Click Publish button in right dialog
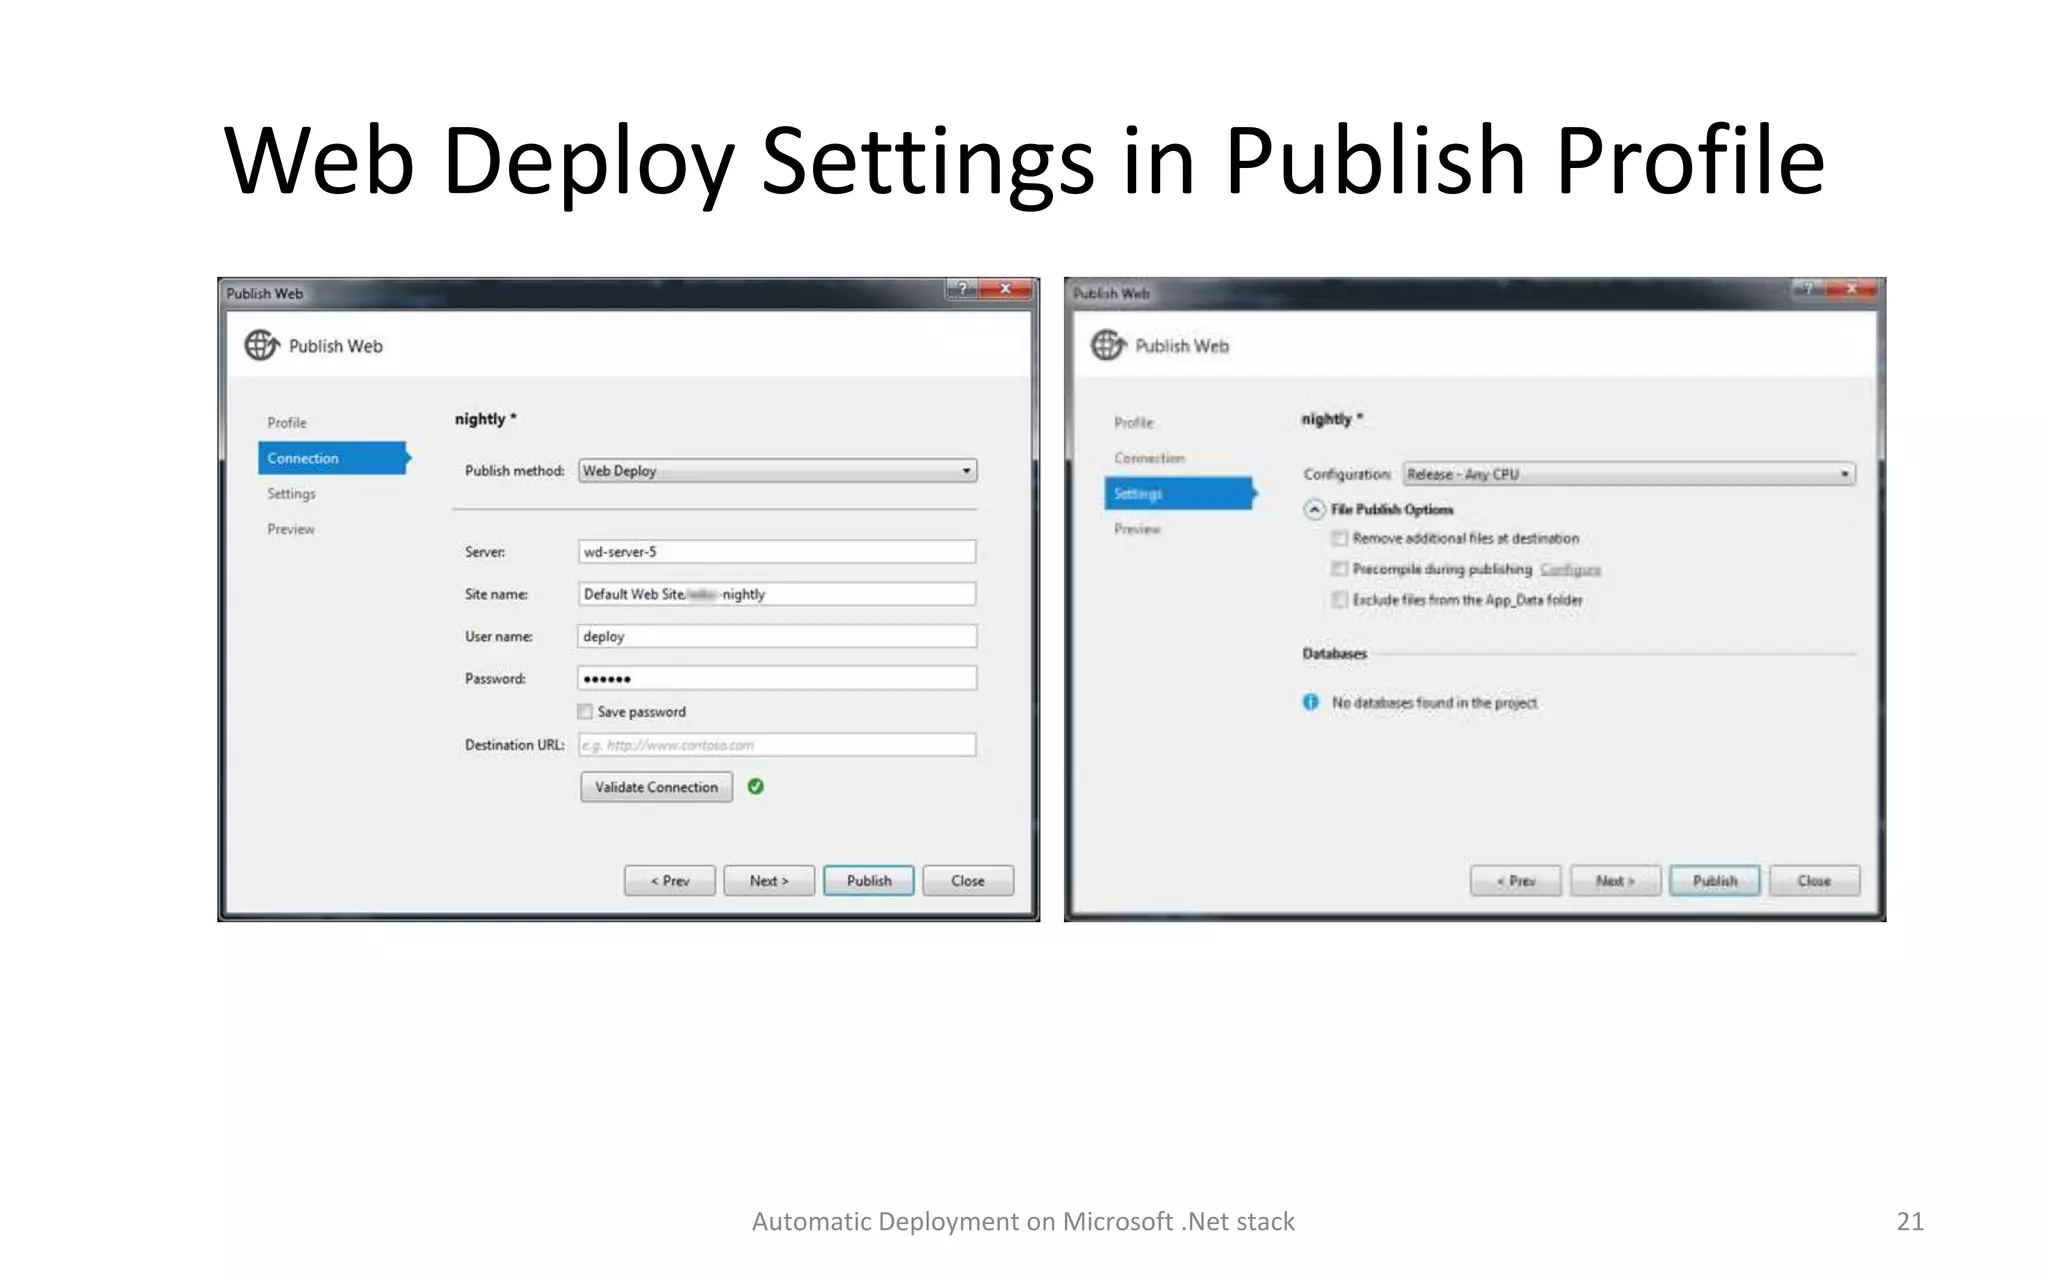 click(x=1715, y=881)
